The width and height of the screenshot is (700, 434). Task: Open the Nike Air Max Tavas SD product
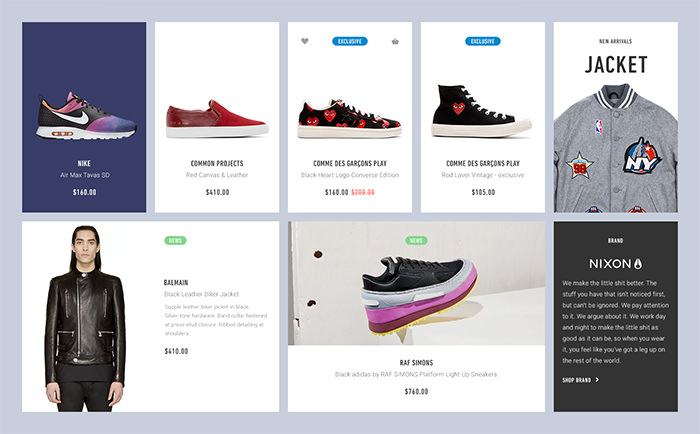tap(84, 117)
